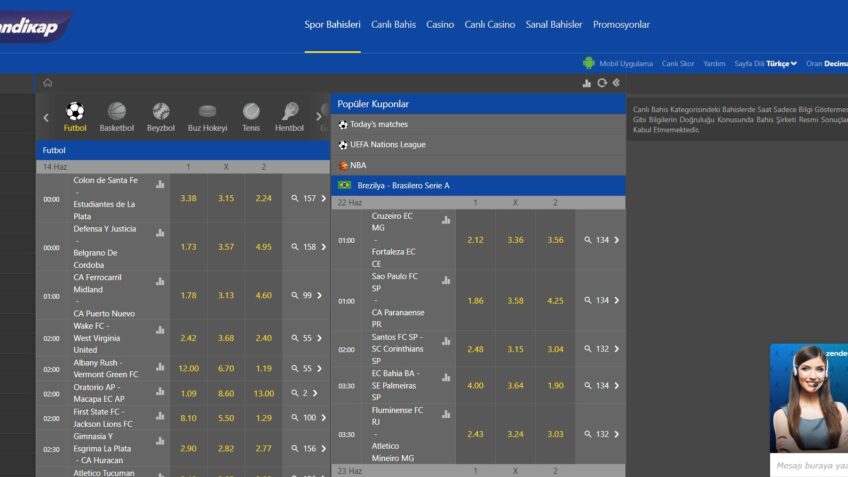Click the Android Mobil Uygulama icon
Image resolution: width=848 pixels, height=477 pixels.
click(x=589, y=63)
